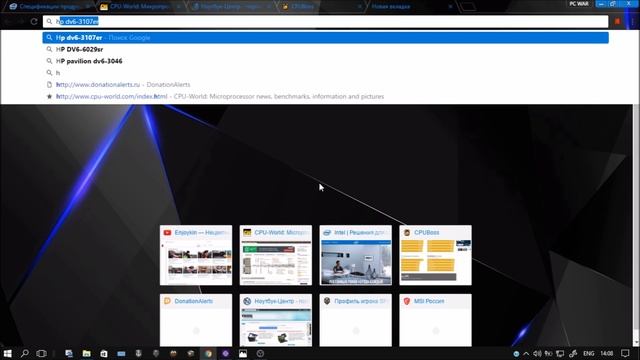This screenshot has height=360, width=640.
Task: Click the star icon on the cpu-world suggestion
Action: (x=49, y=96)
